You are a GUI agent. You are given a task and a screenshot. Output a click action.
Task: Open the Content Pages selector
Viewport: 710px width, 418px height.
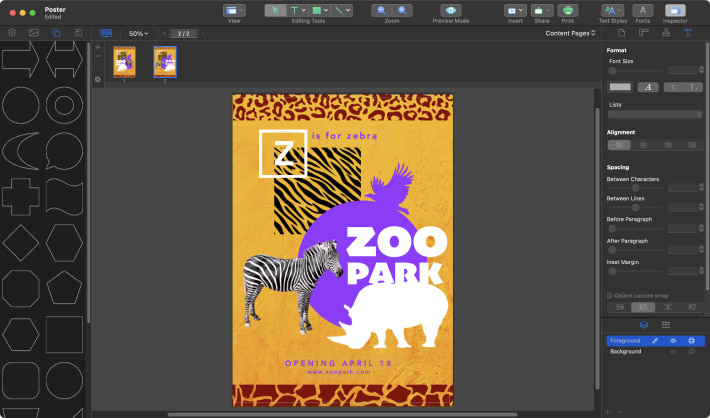(x=570, y=33)
